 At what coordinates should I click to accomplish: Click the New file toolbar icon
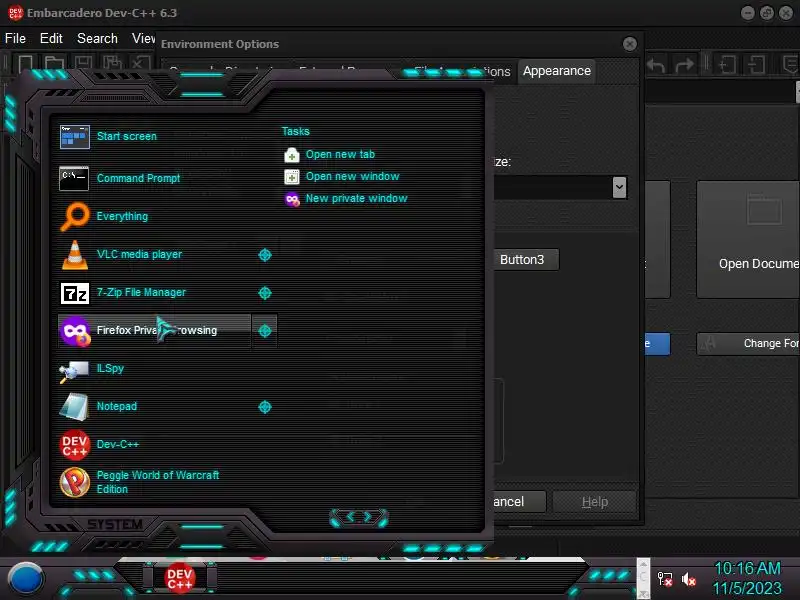[x=26, y=64]
